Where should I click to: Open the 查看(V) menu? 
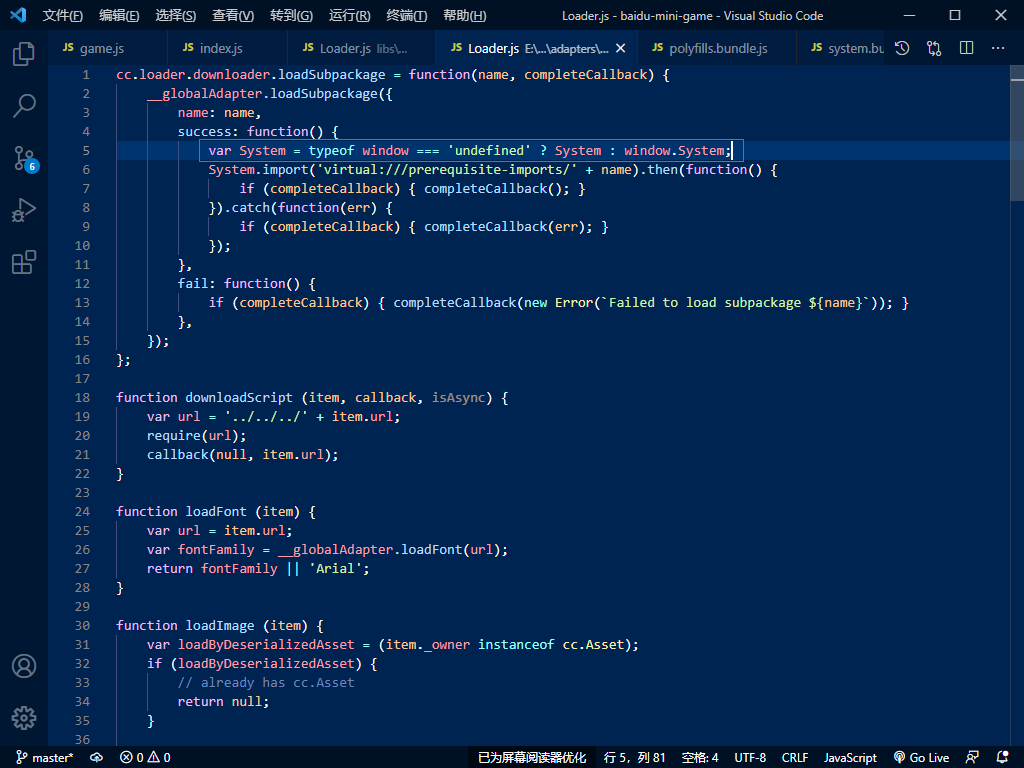tap(232, 16)
